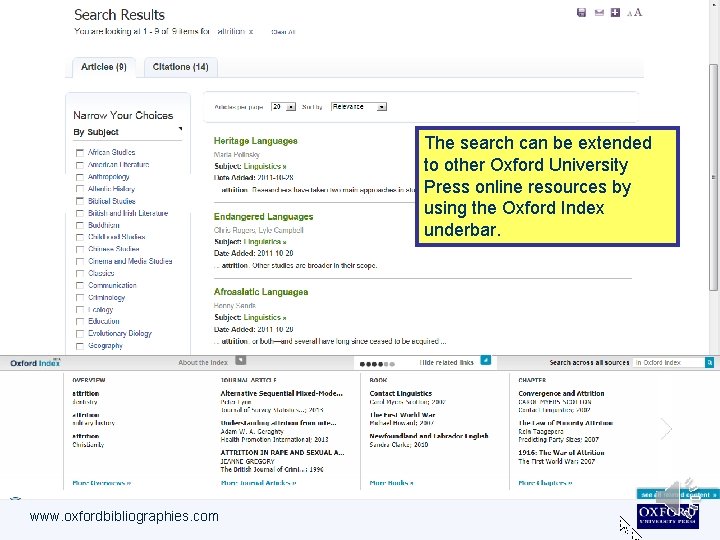Check the American Literature checkbox
The image size is (720, 540).
[79, 165]
